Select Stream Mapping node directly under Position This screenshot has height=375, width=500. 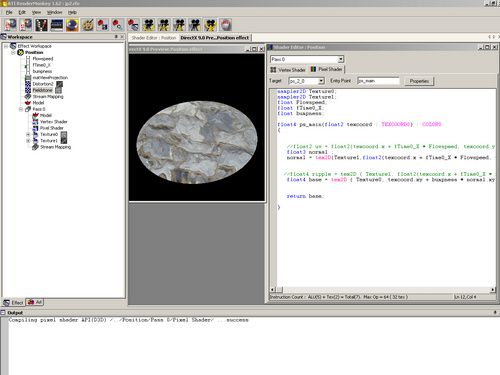[x=48, y=97]
